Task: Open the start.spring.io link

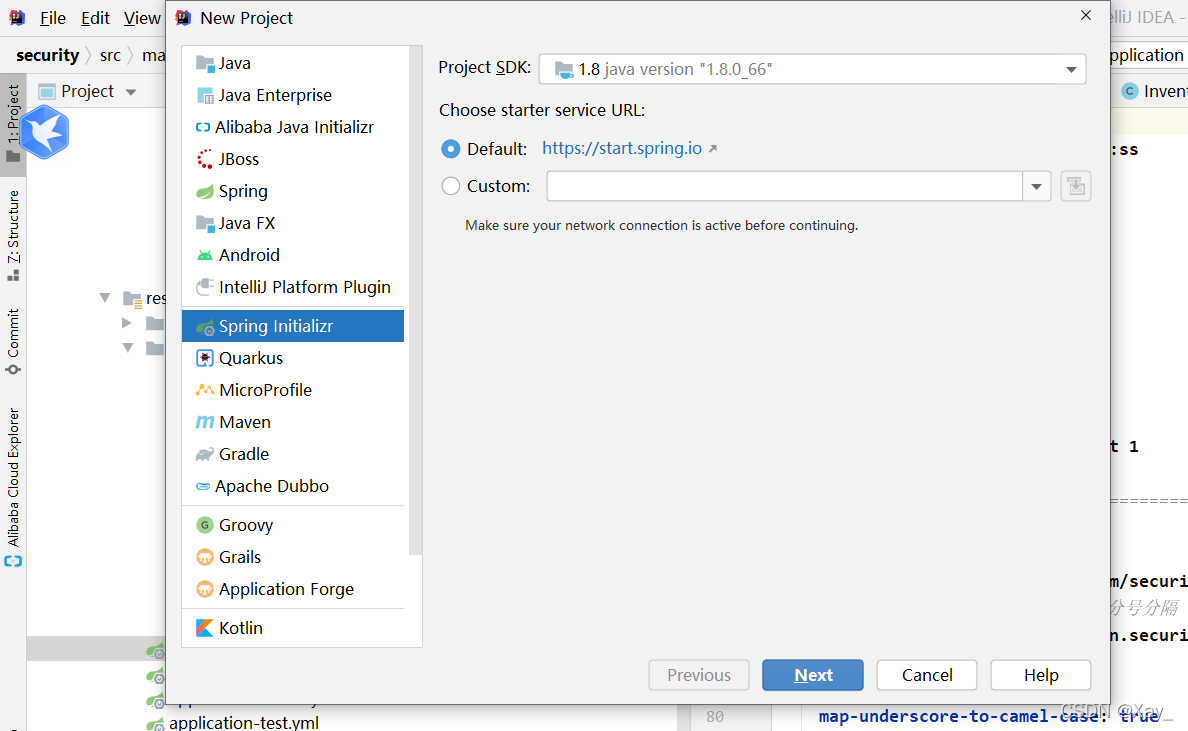Action: (622, 148)
